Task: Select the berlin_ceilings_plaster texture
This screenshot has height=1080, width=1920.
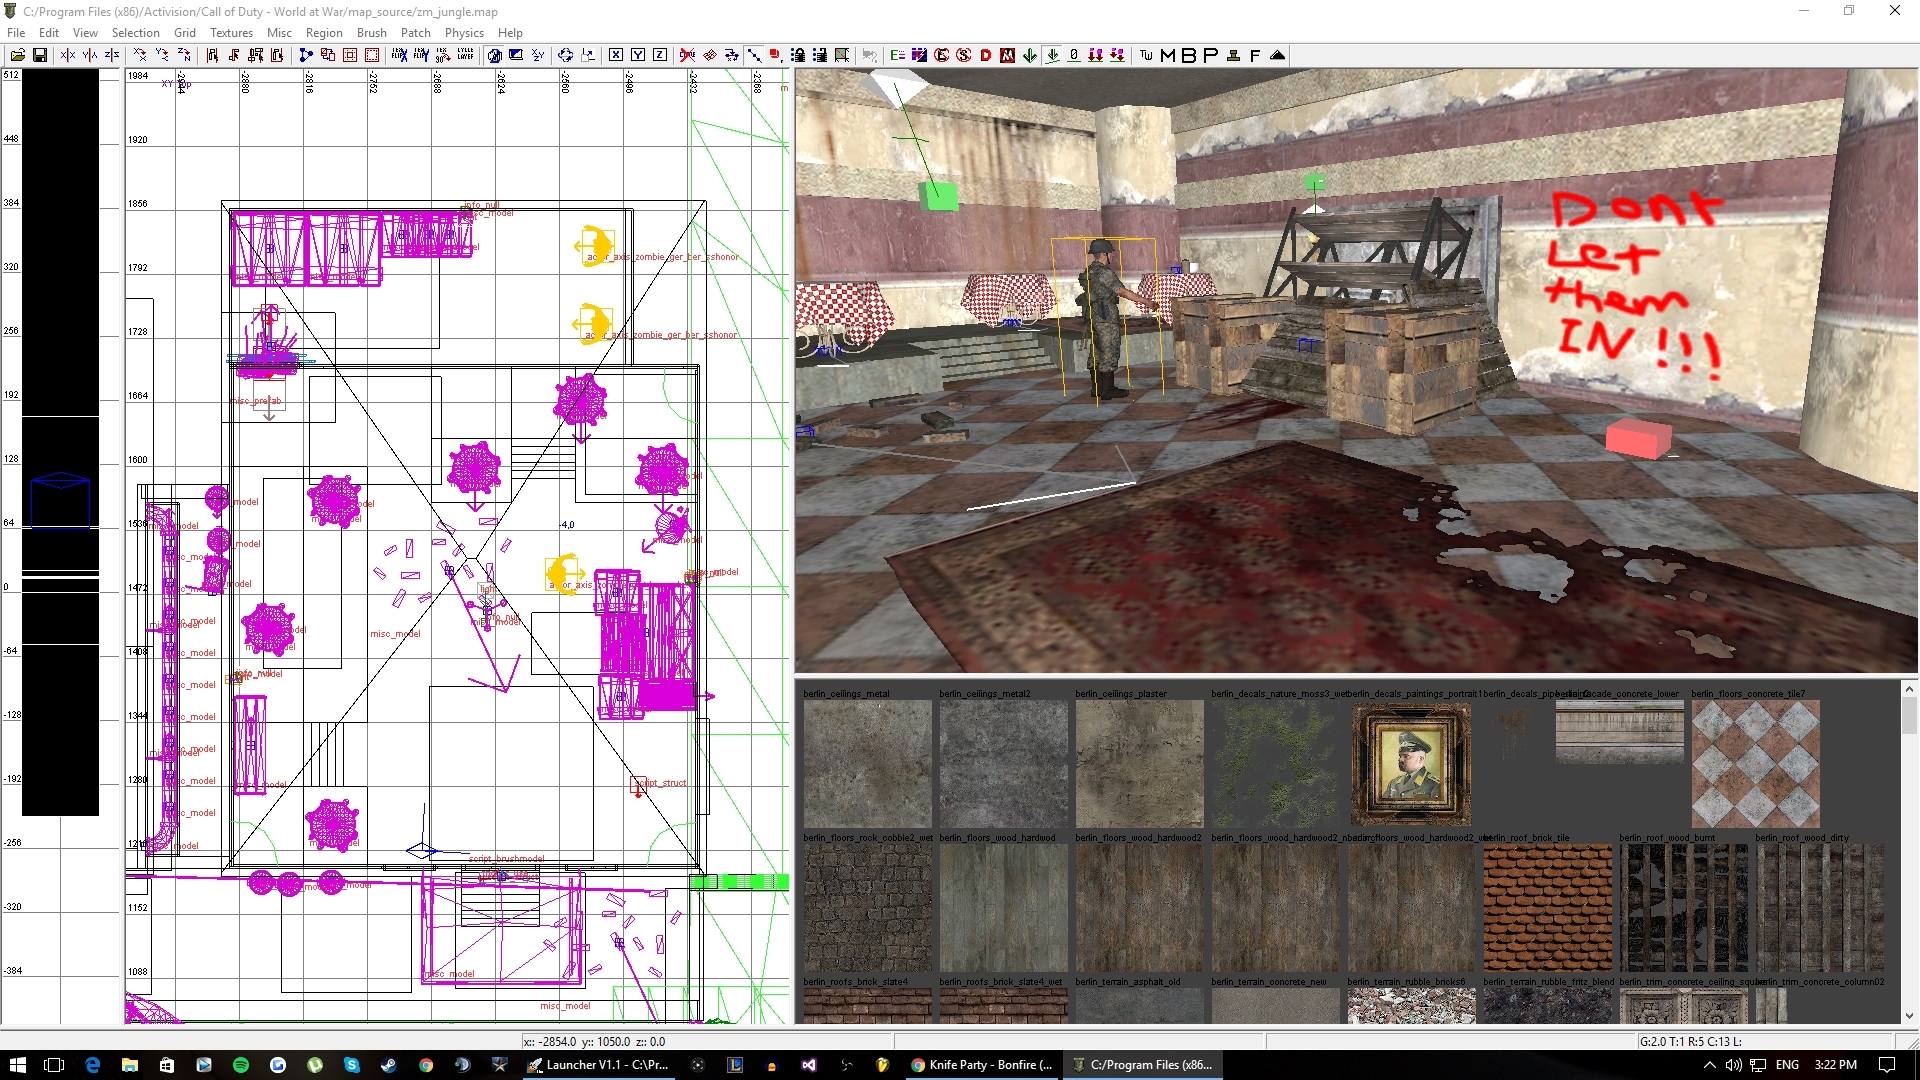Action: (1139, 763)
